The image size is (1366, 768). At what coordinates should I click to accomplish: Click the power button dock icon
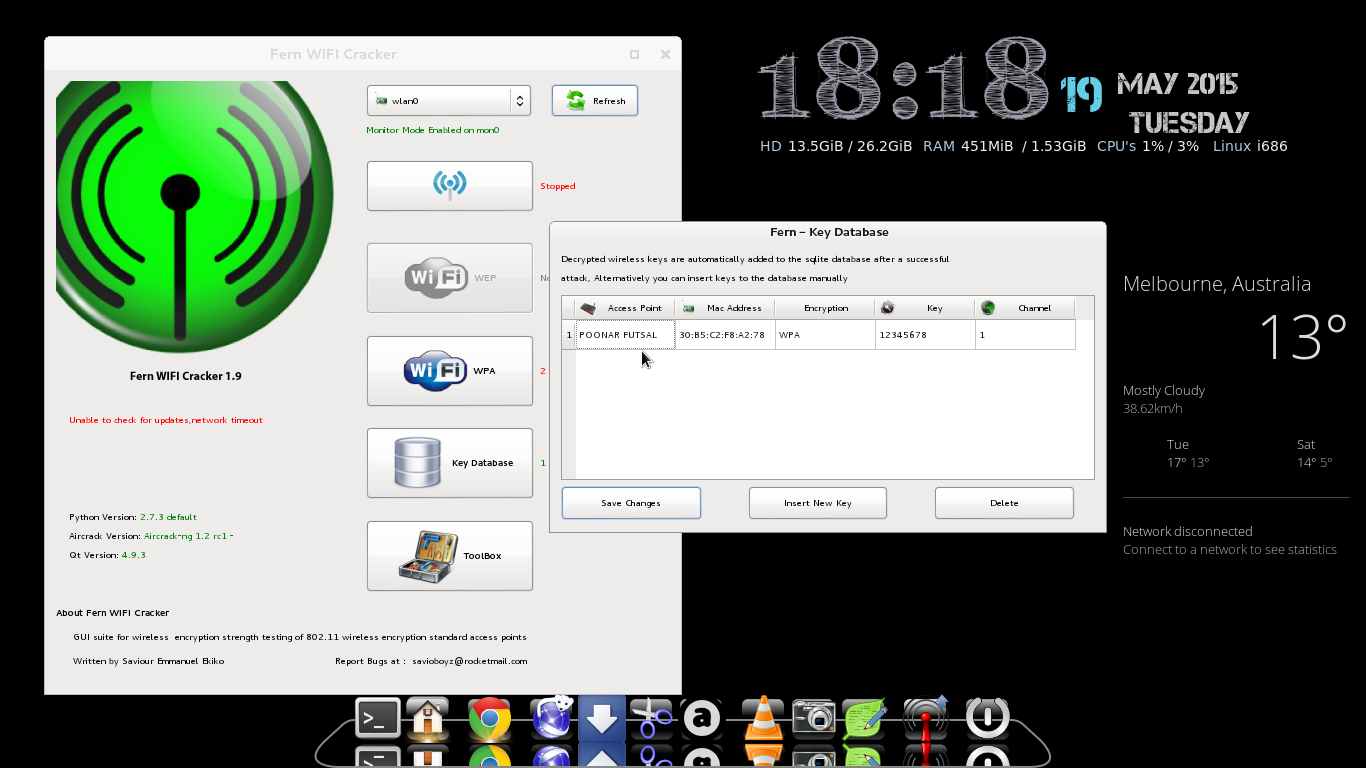point(987,718)
